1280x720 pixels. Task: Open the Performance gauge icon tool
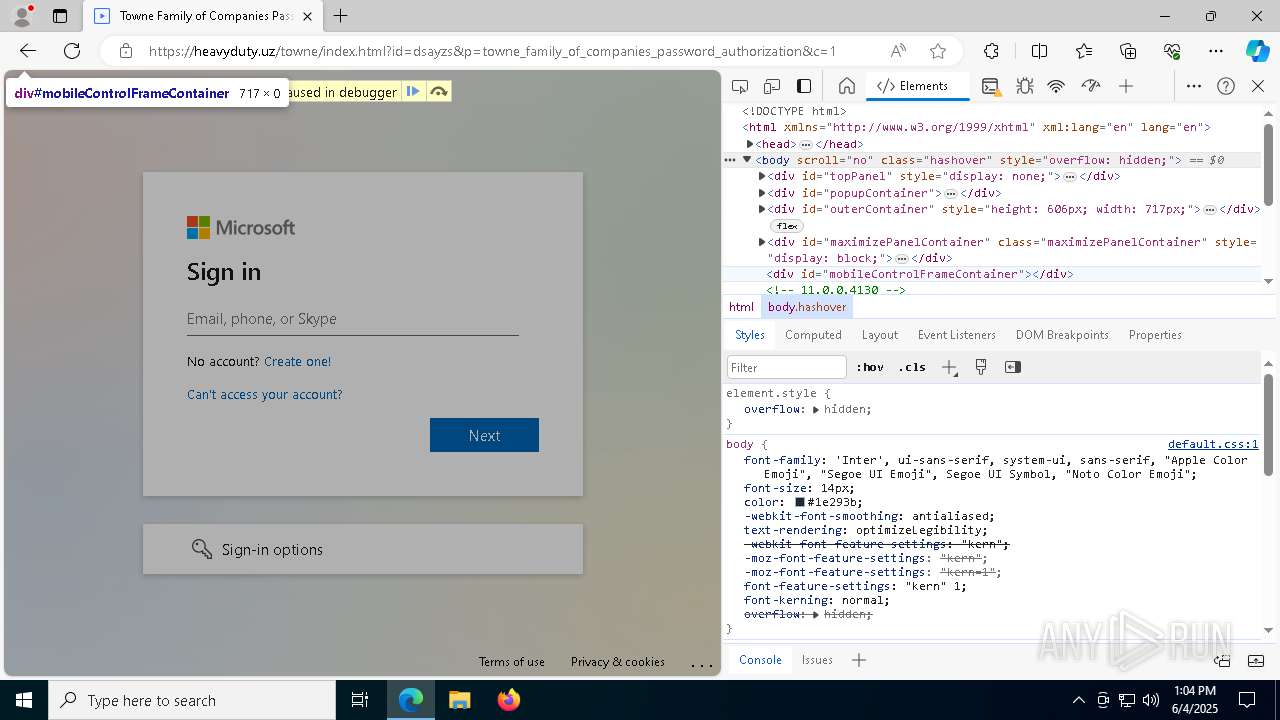pyautogui.click(x=1091, y=86)
